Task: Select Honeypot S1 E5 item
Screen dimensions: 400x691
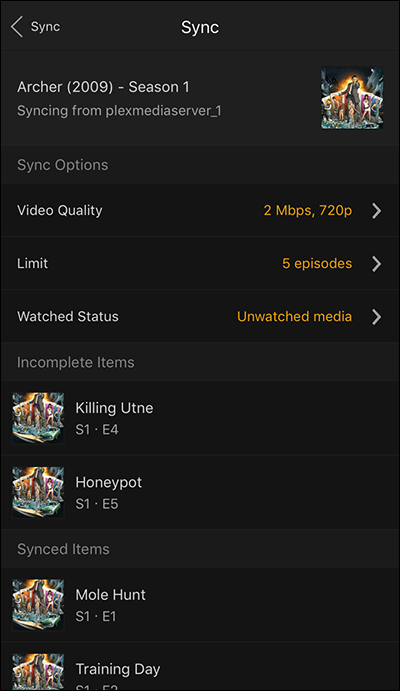Action: (200, 492)
